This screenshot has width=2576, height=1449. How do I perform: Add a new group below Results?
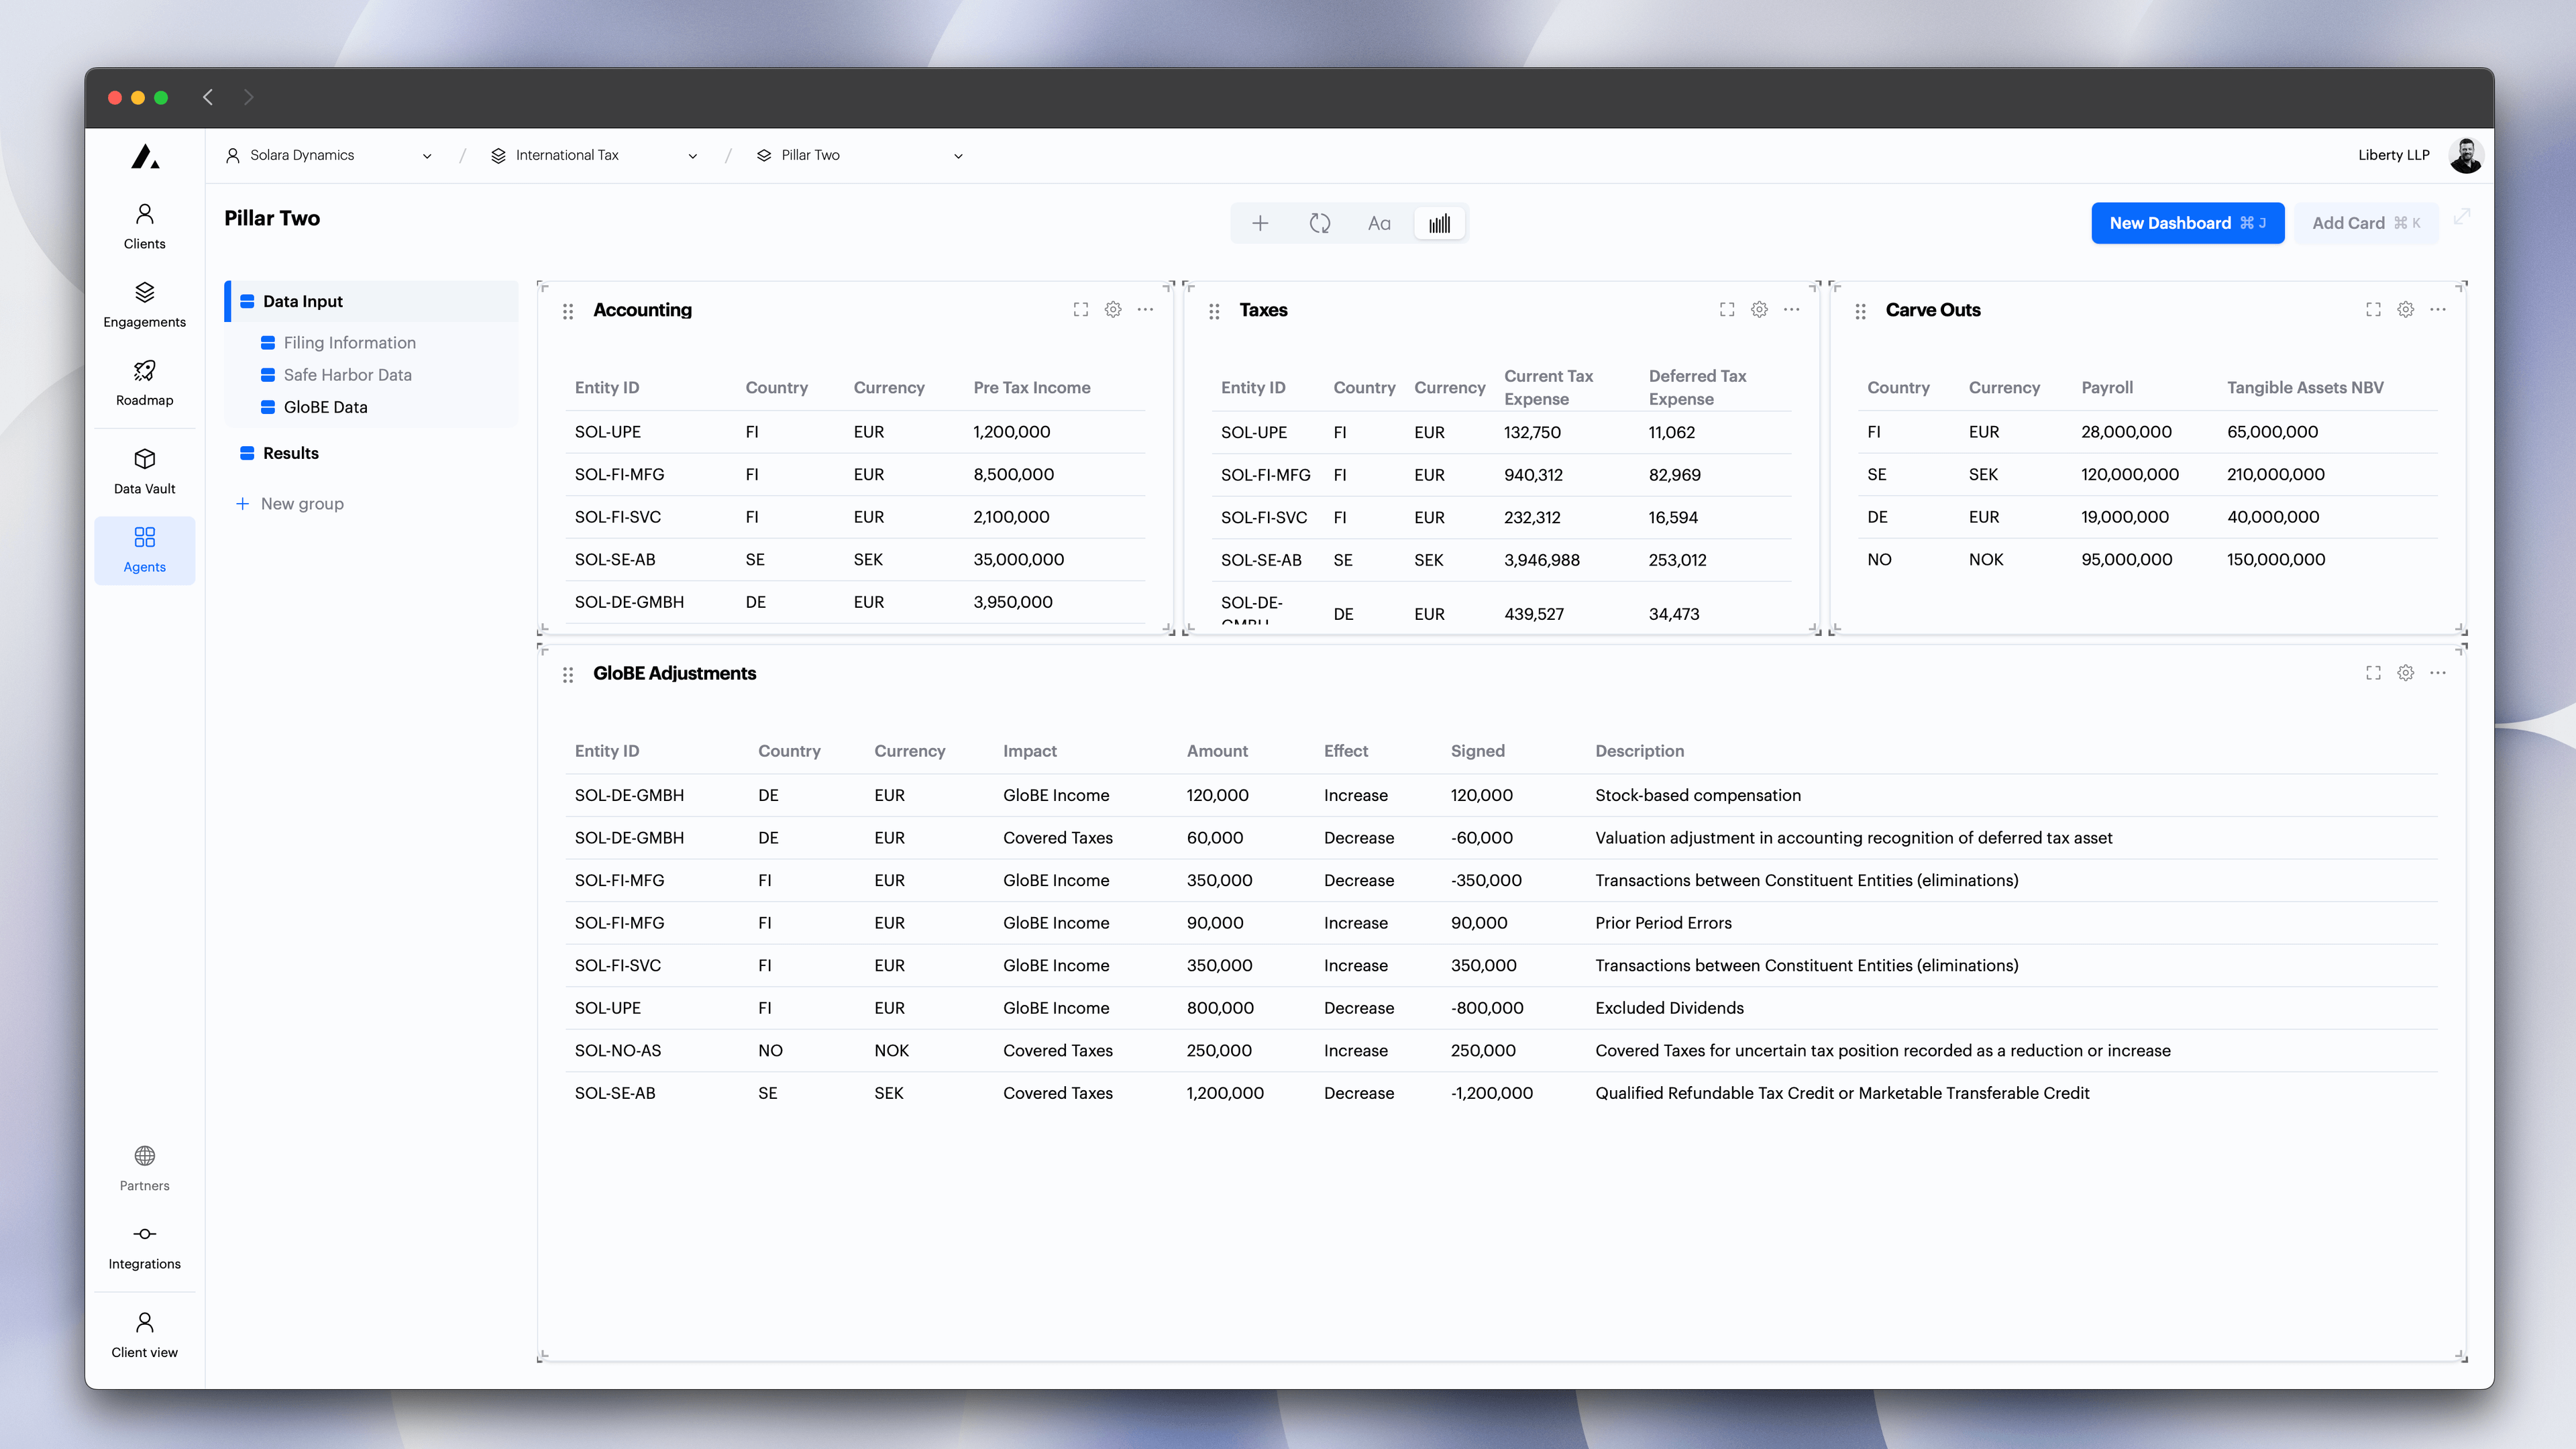[x=290, y=503]
